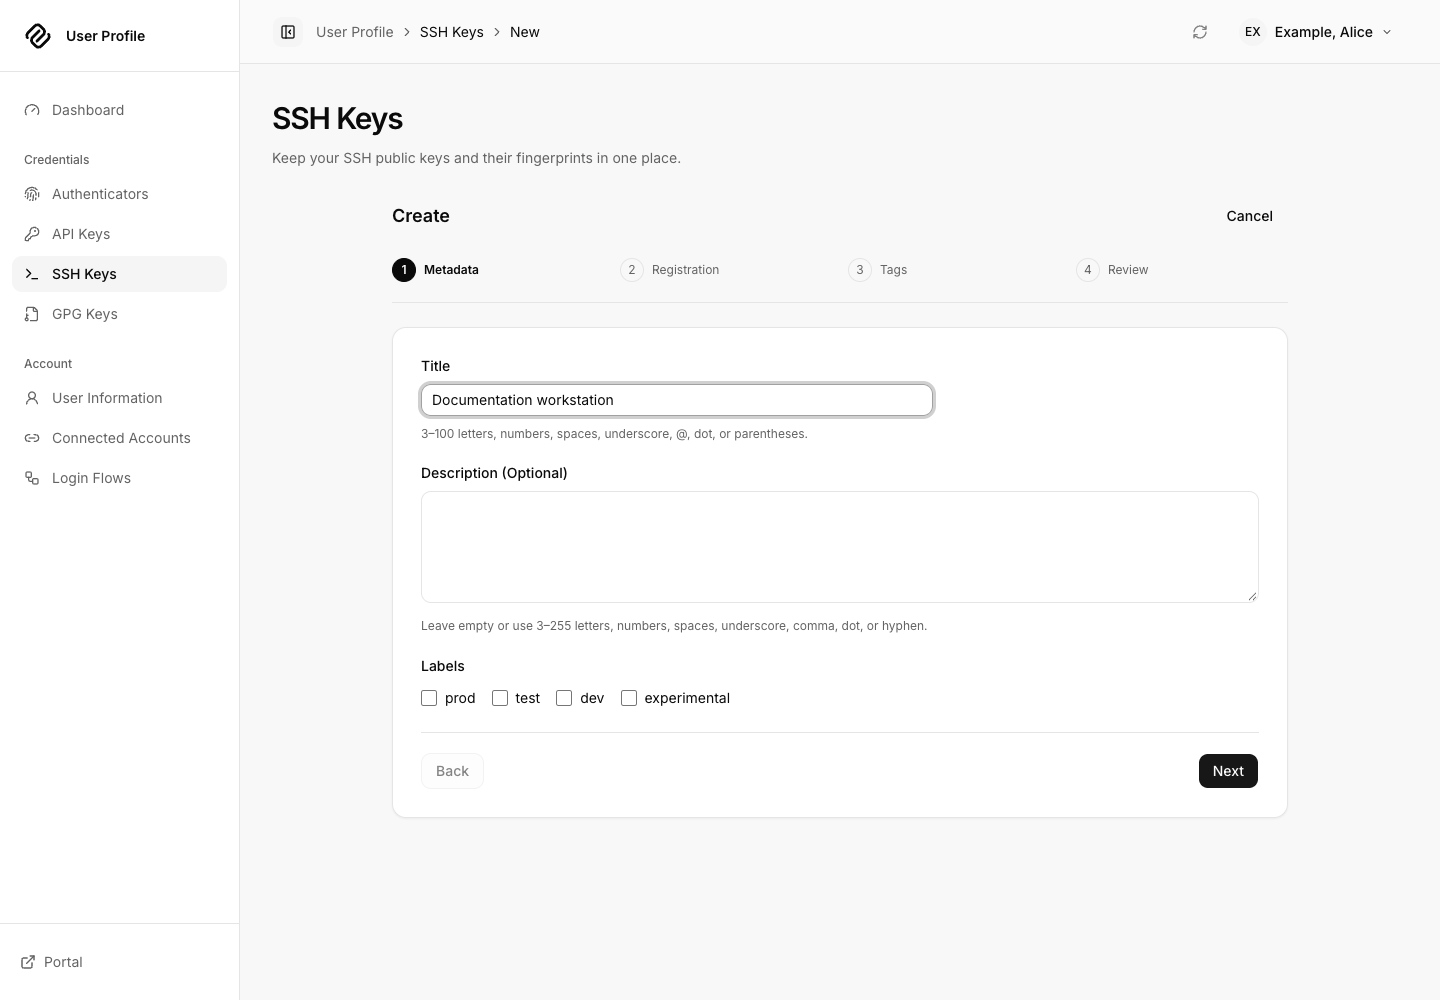Open API Keys in the sidebar

(119, 234)
